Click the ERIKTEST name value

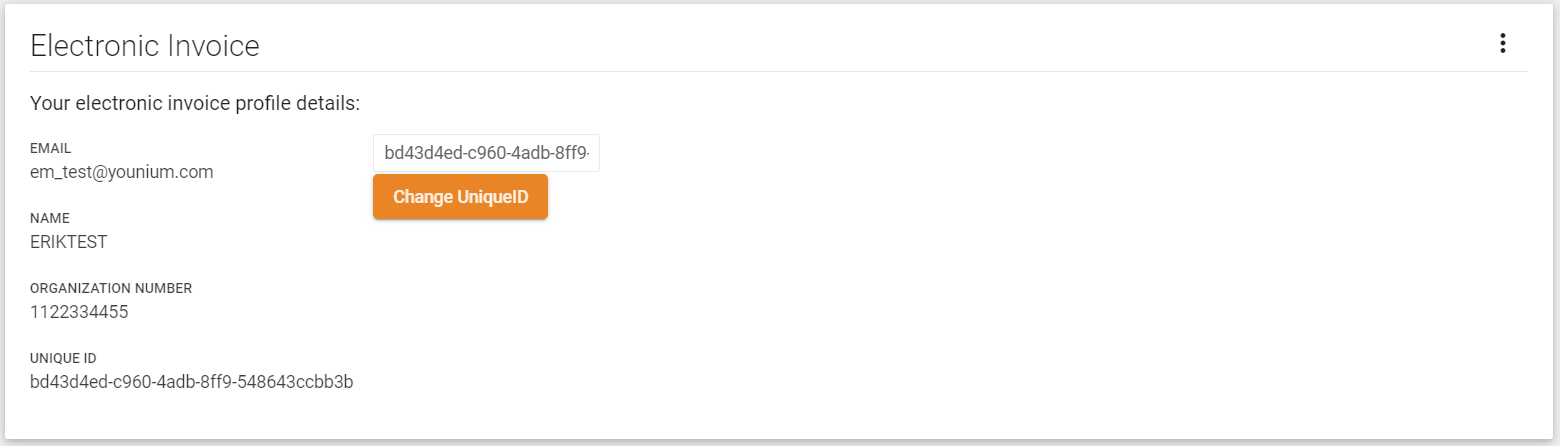(x=69, y=242)
